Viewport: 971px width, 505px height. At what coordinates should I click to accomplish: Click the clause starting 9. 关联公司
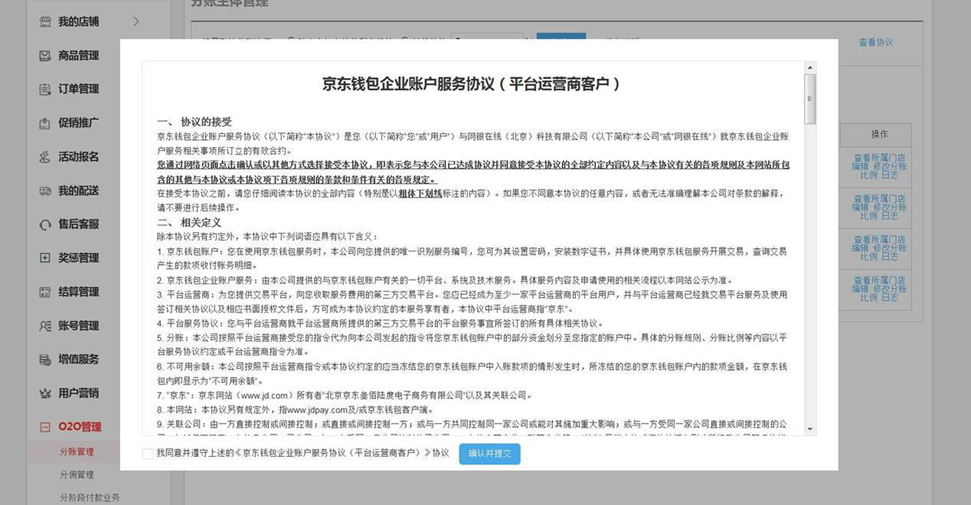[x=472, y=428]
